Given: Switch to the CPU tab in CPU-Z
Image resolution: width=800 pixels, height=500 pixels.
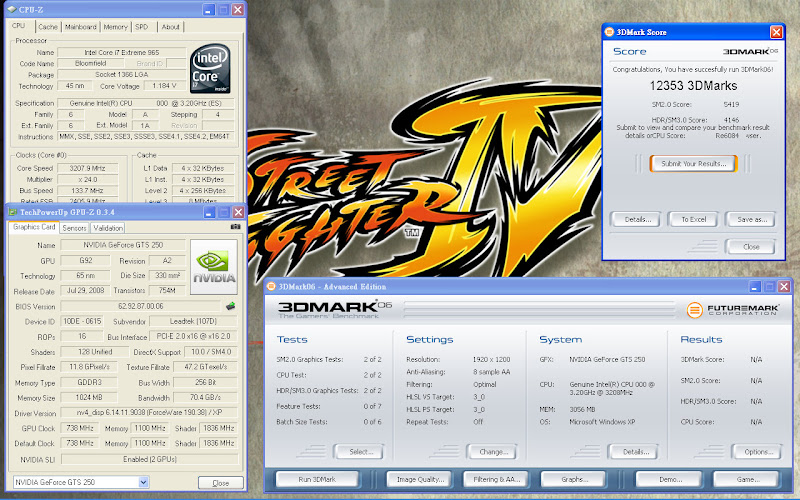Looking at the screenshot, I should pyautogui.click(x=18, y=26).
